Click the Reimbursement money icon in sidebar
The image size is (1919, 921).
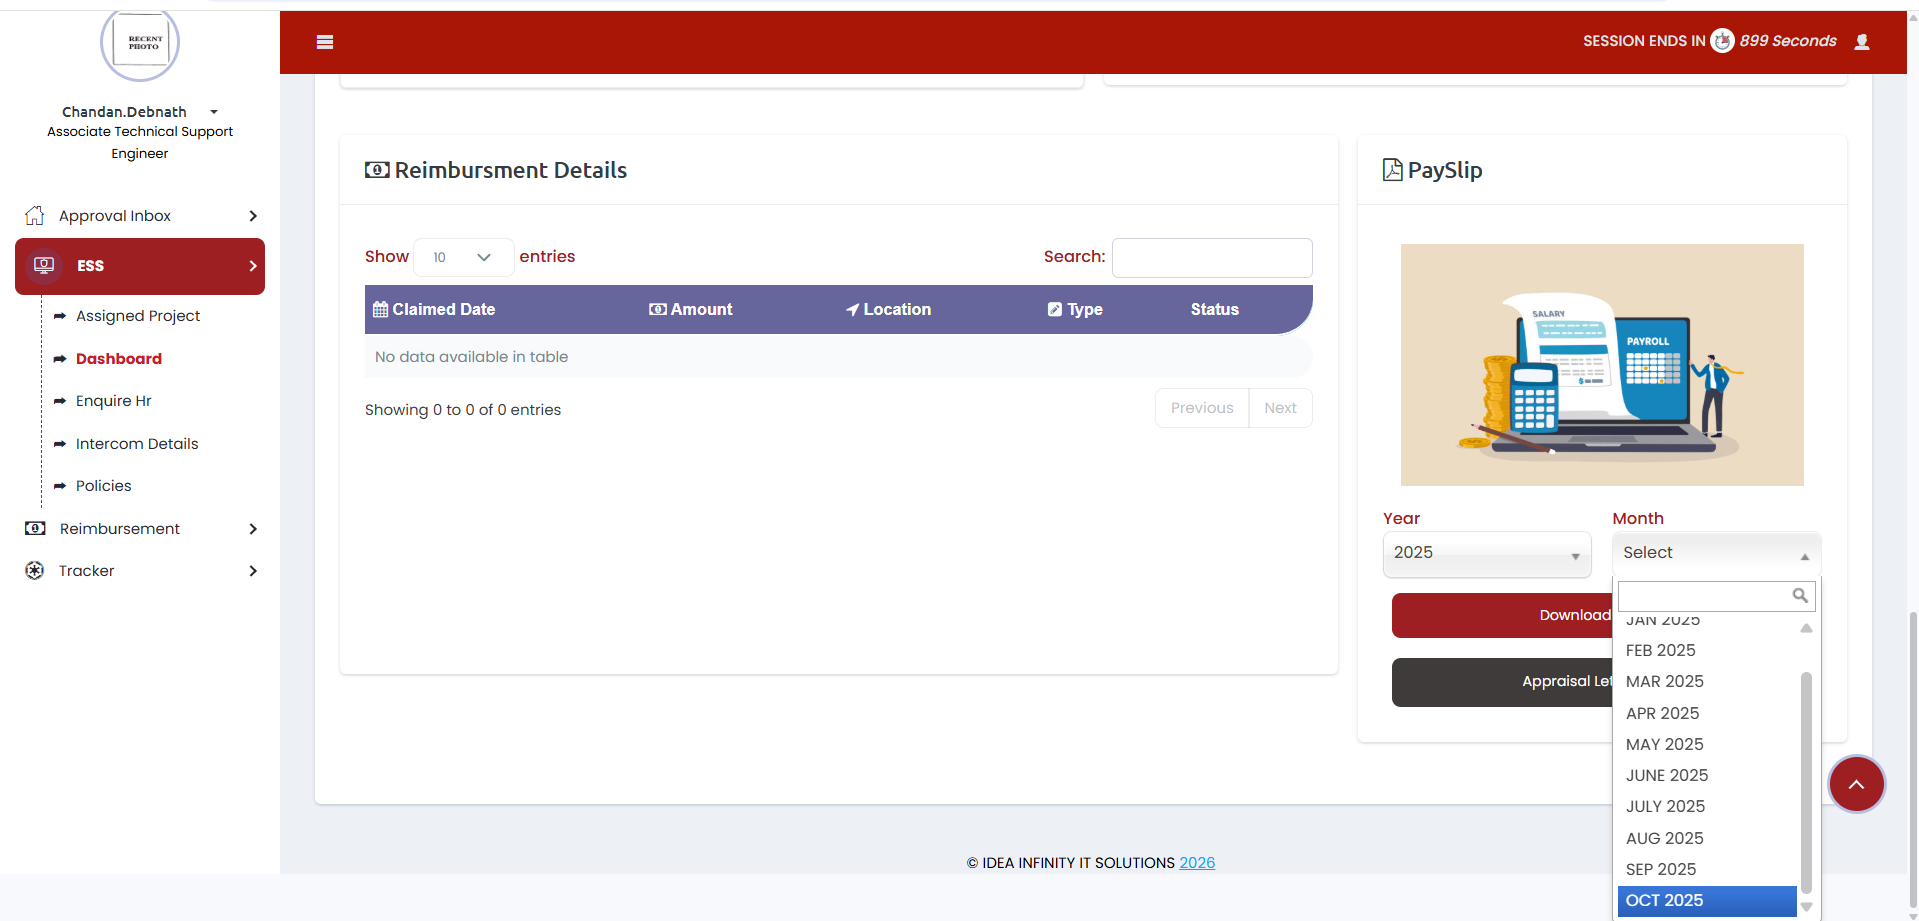[35, 529]
